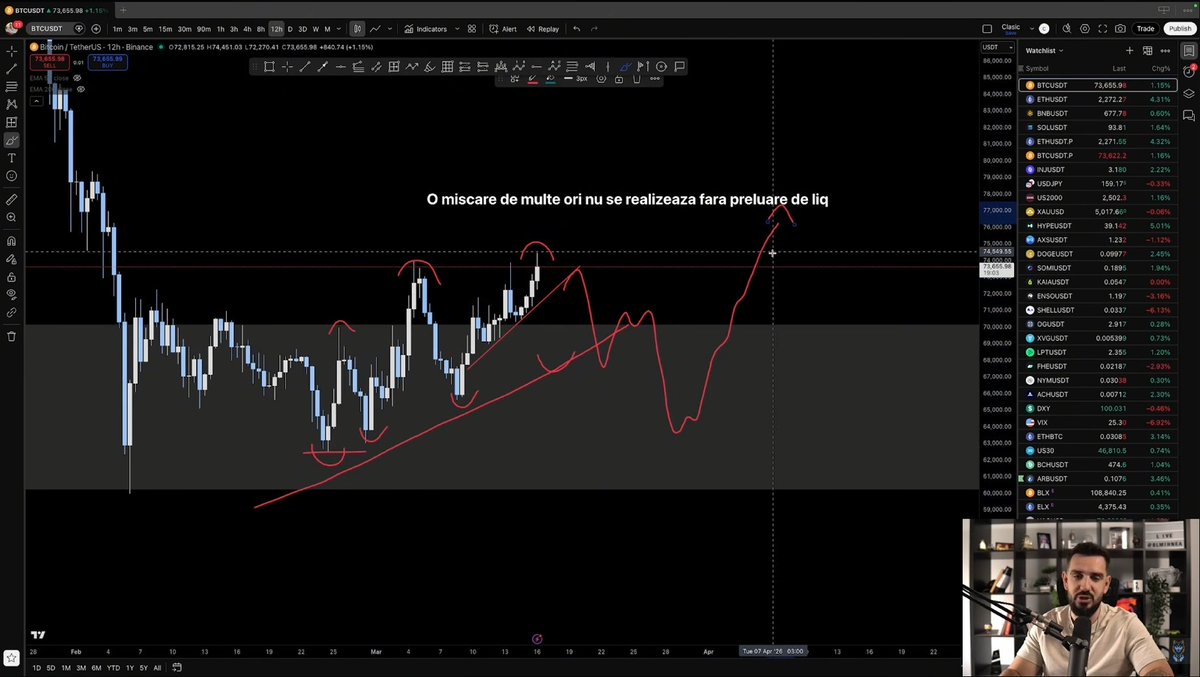Select the Text tool in left sidebar

tap(12, 158)
